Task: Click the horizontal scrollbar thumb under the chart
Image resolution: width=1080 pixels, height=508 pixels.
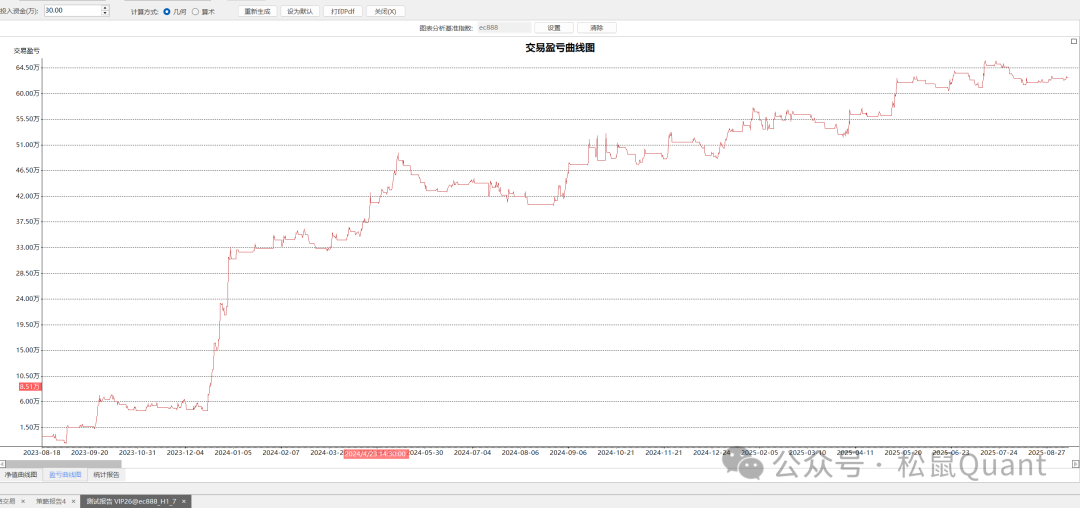Action: (x=62, y=463)
